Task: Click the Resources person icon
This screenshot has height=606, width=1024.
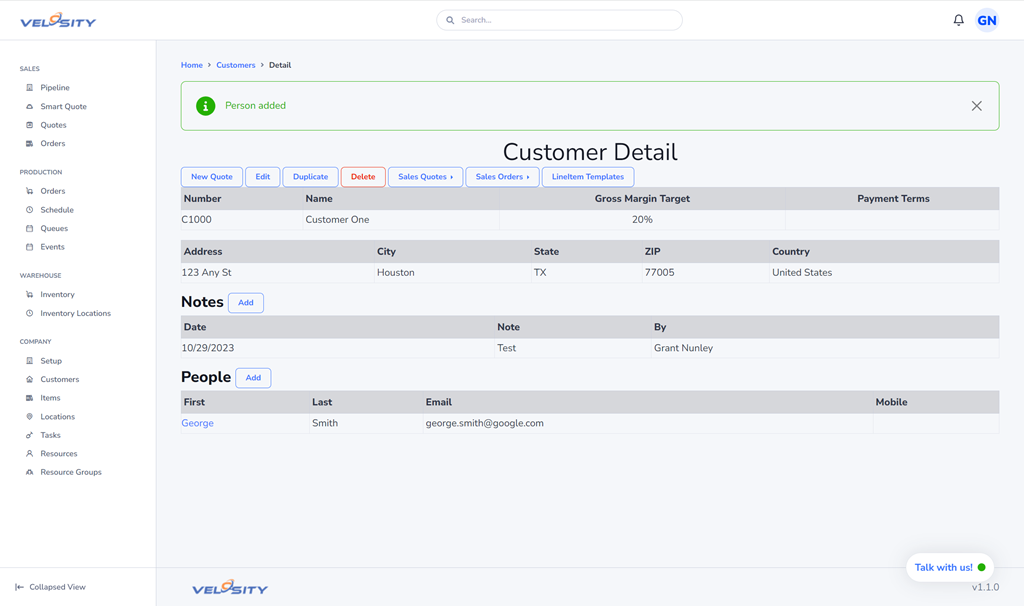Action: (30, 454)
